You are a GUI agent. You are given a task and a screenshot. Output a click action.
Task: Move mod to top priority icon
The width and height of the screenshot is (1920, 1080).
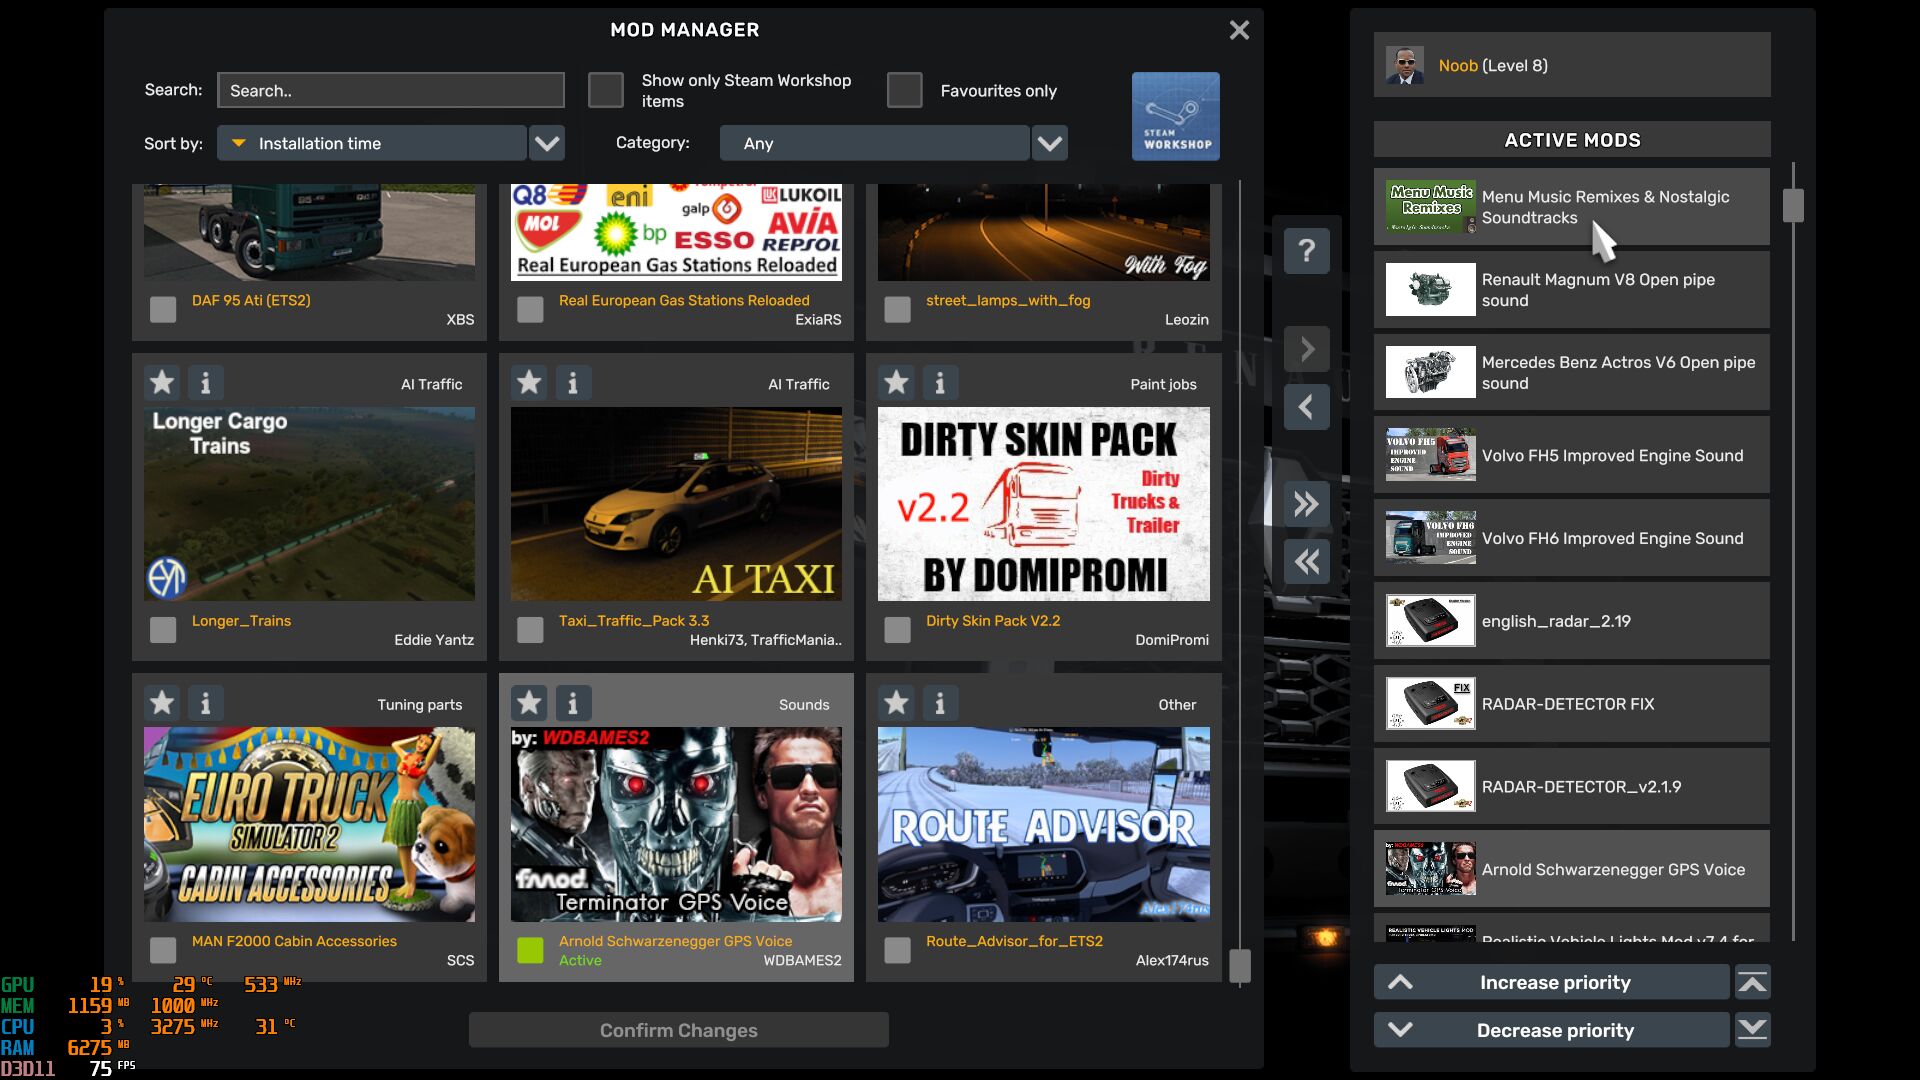click(1752, 982)
